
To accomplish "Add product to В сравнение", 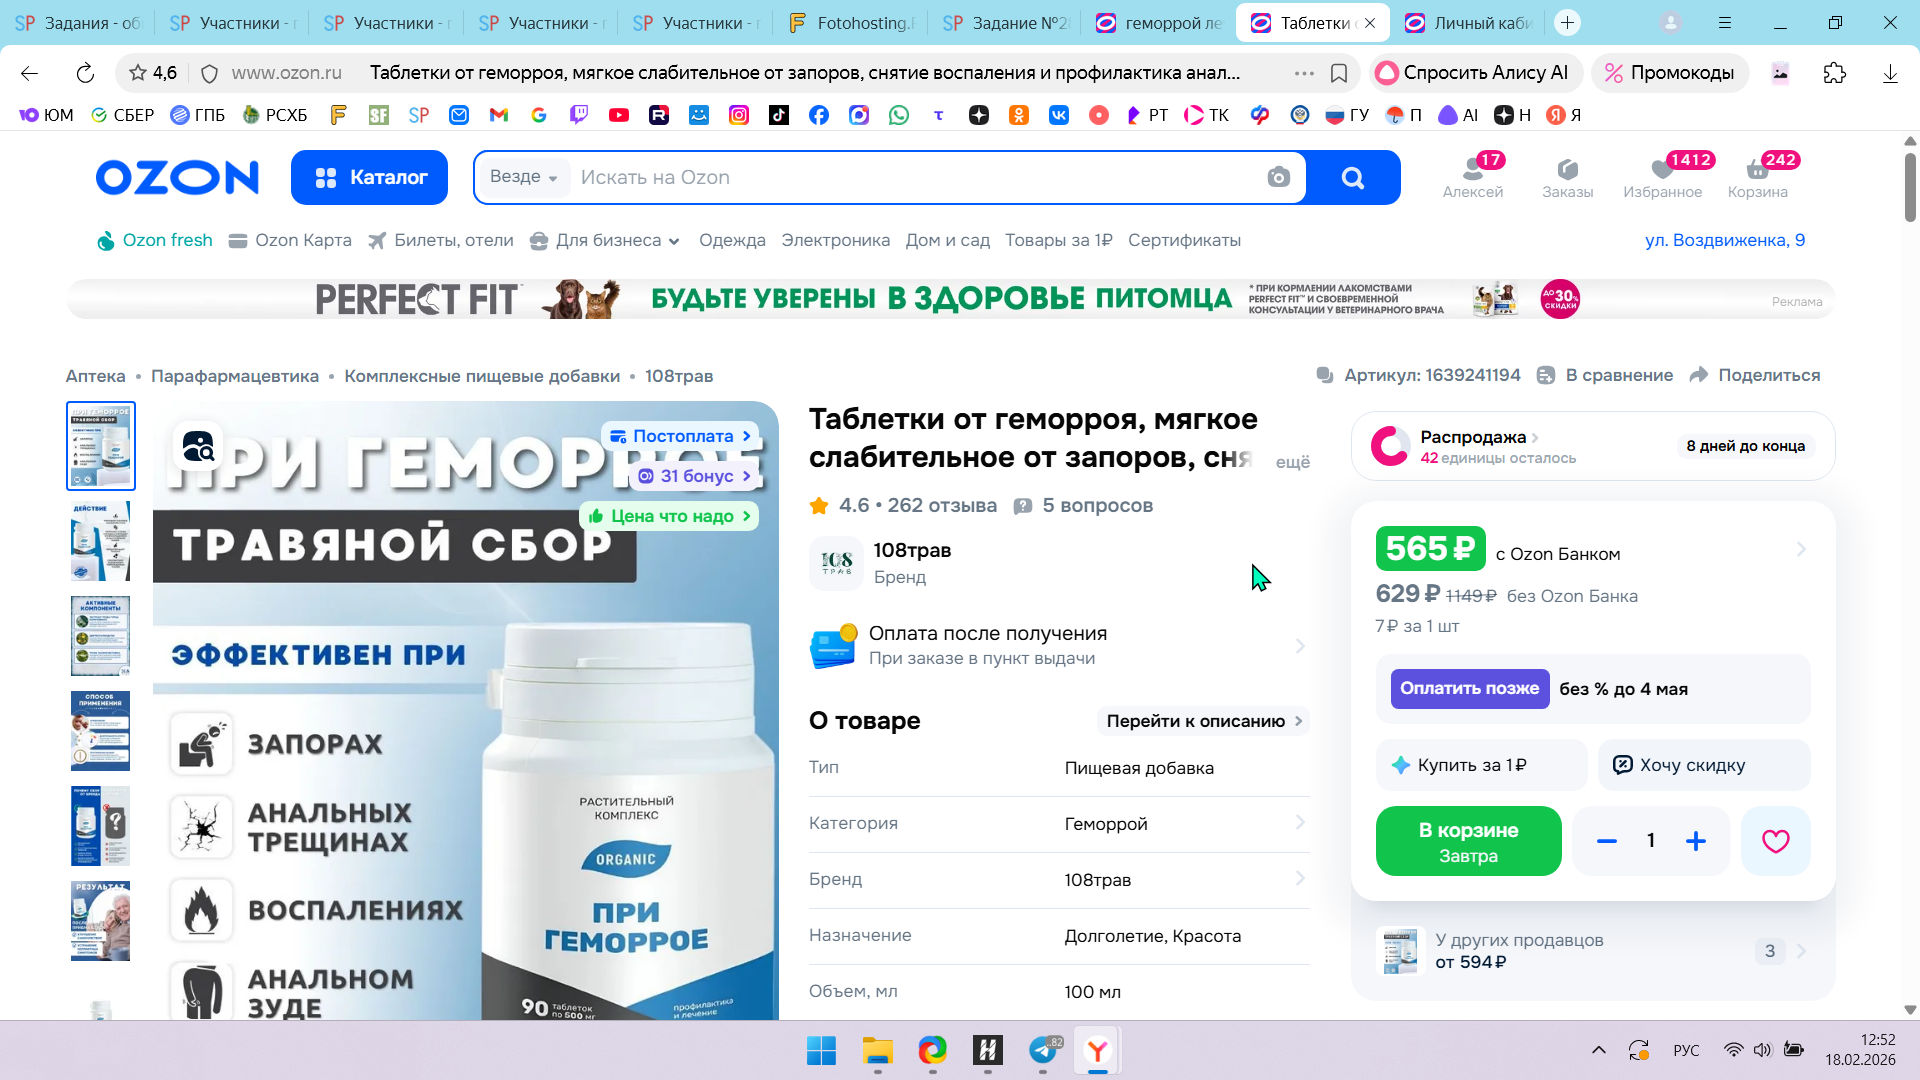I will [x=1604, y=375].
